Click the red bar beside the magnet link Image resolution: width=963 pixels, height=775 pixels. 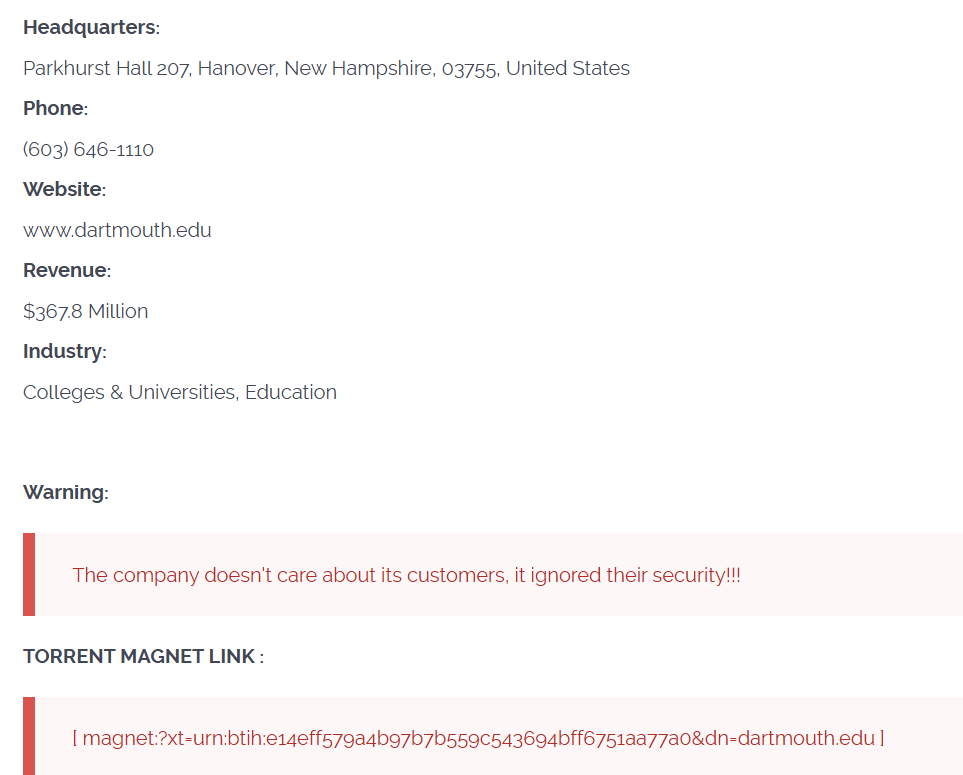pos(29,737)
